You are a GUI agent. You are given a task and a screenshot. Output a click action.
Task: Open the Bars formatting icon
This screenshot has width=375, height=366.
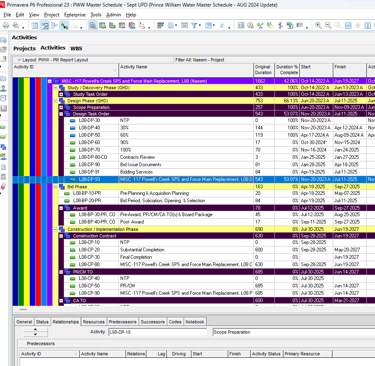point(160,26)
